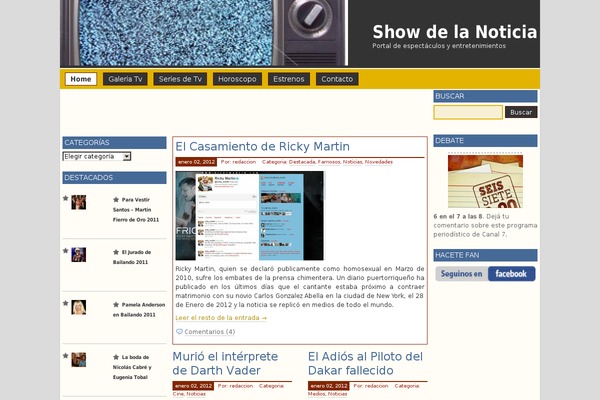Click the 6 en el 7 a las 8 text
This screenshot has width=600, height=400.
(458, 216)
